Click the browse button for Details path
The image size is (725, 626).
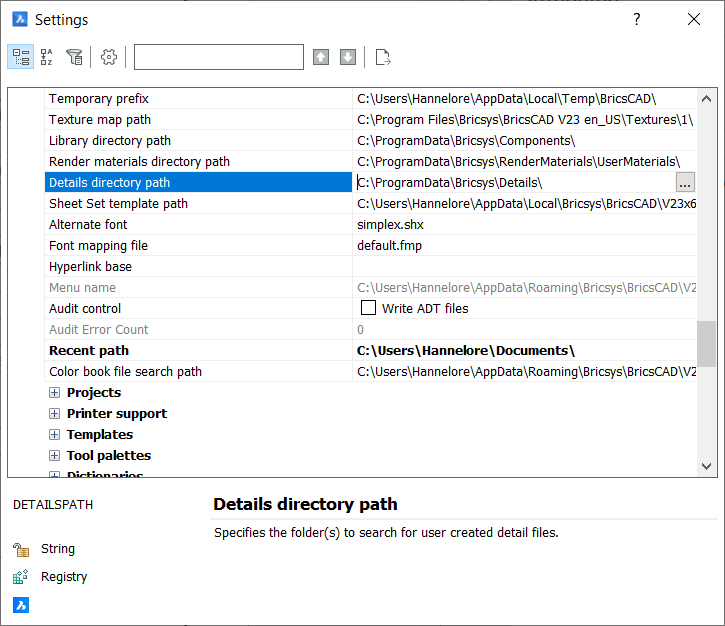685,182
